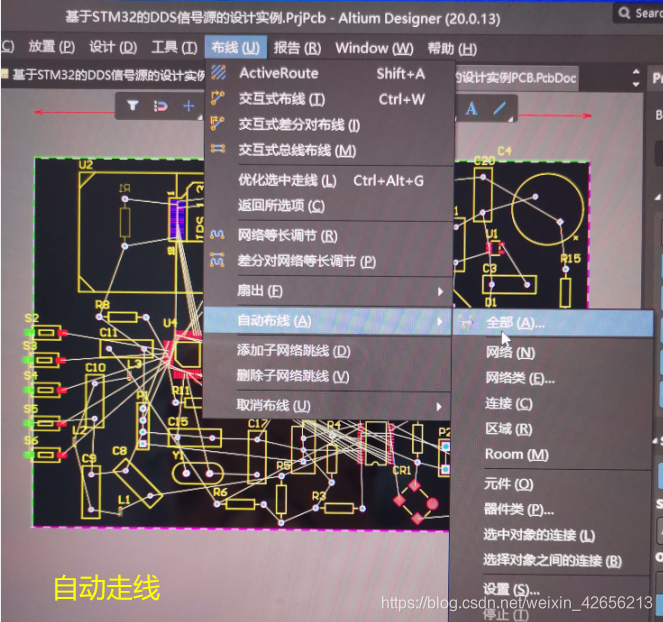Click bridge rectifier CR1 on the PCB
The height and width of the screenshot is (622, 663).
[x=416, y=501]
